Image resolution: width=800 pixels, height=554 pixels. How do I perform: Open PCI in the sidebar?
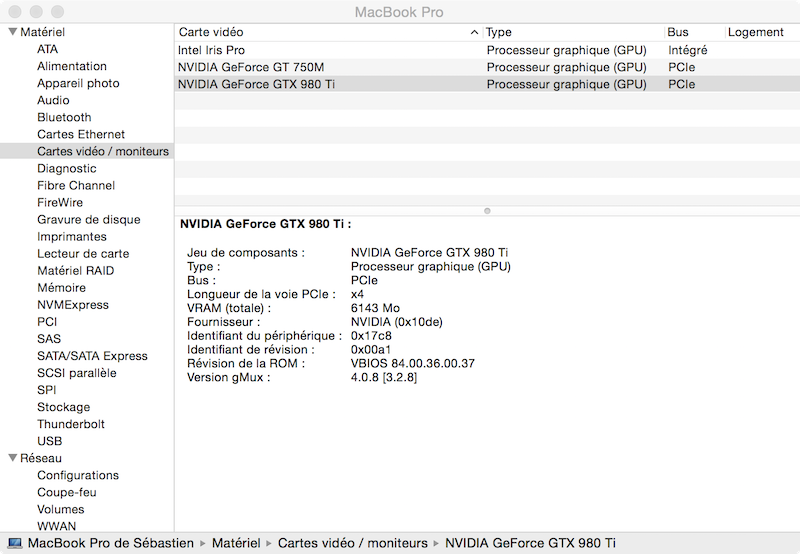(47, 322)
